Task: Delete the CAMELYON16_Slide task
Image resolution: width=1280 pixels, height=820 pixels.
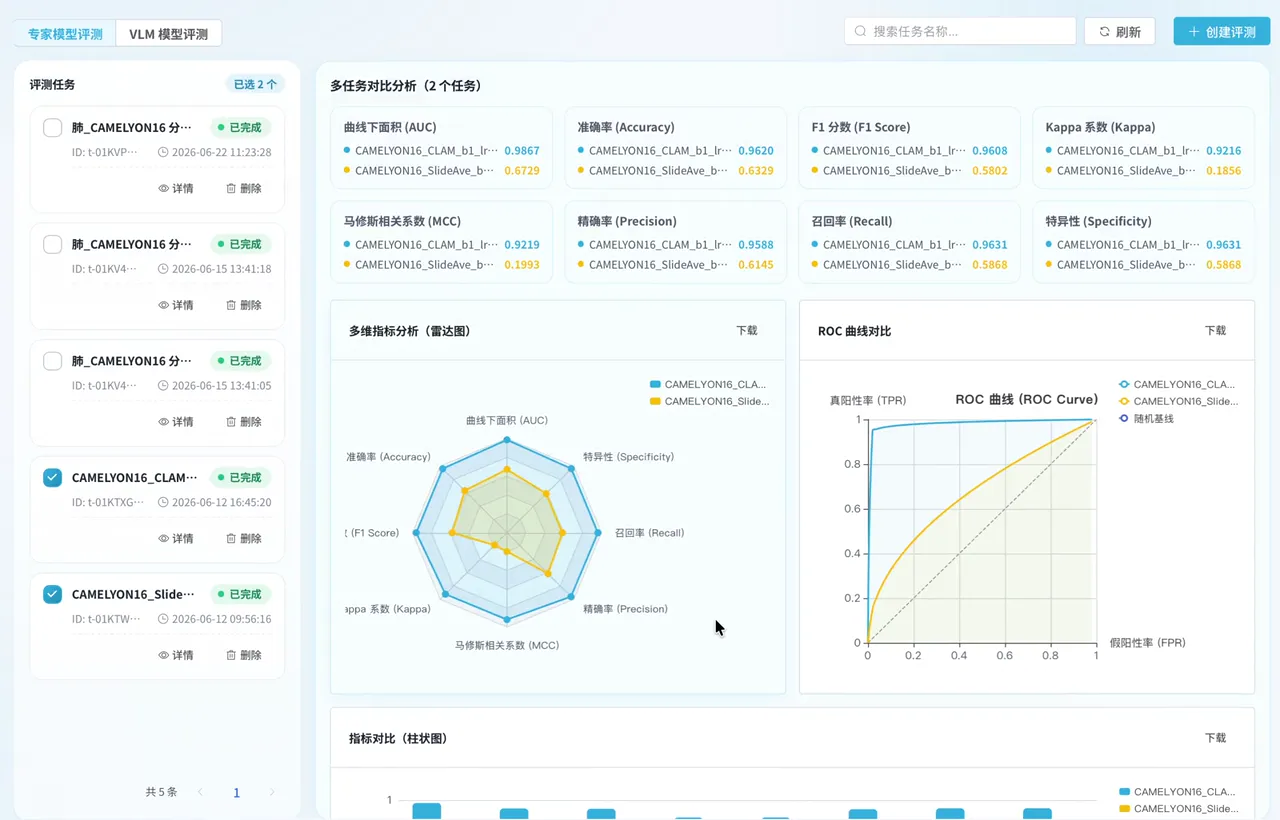Action: [244, 655]
